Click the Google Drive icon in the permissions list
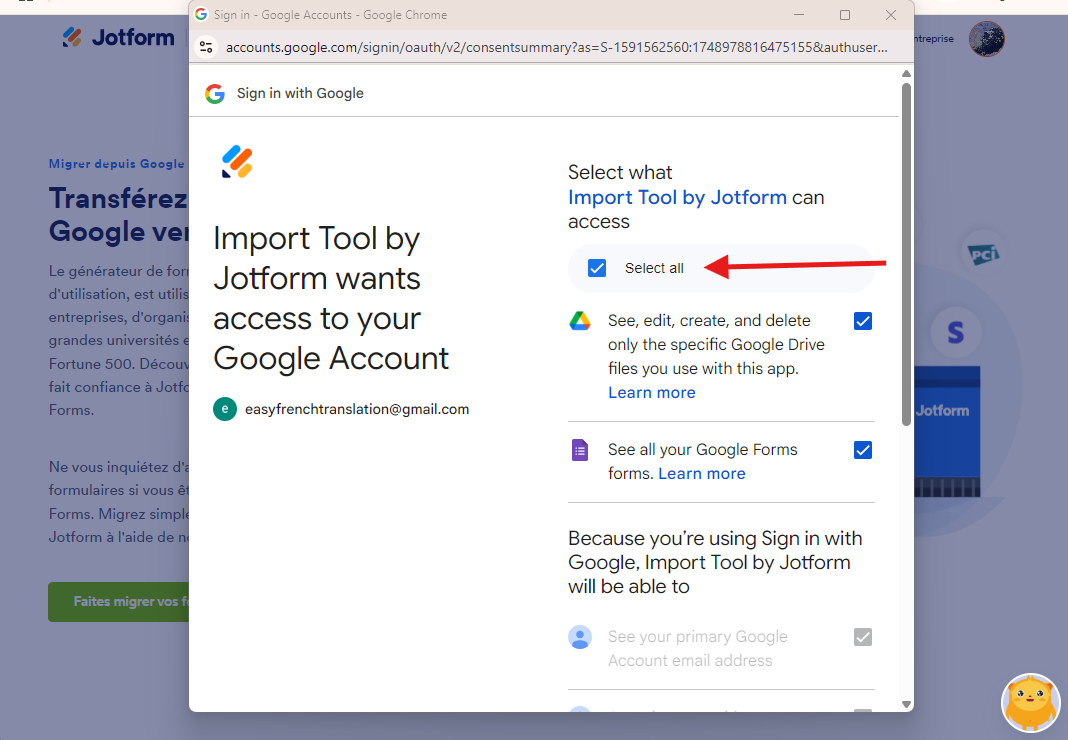 (x=580, y=321)
